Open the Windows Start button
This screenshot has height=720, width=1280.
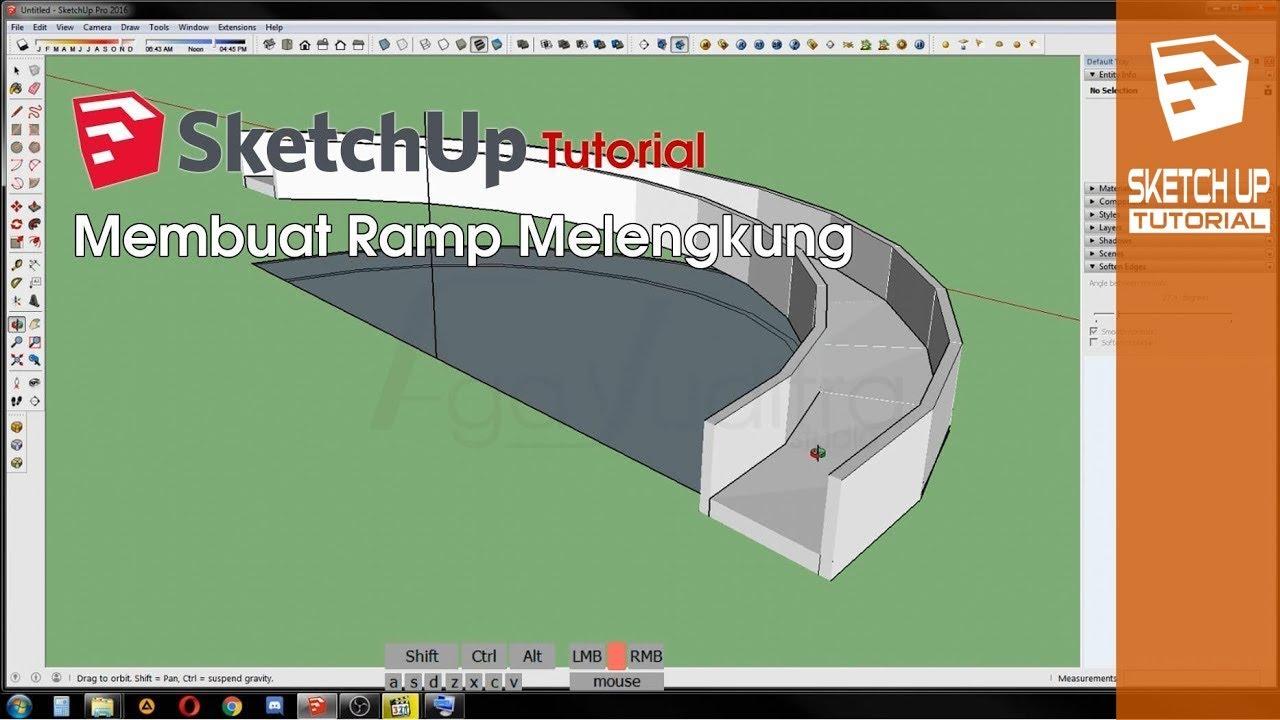coord(17,706)
